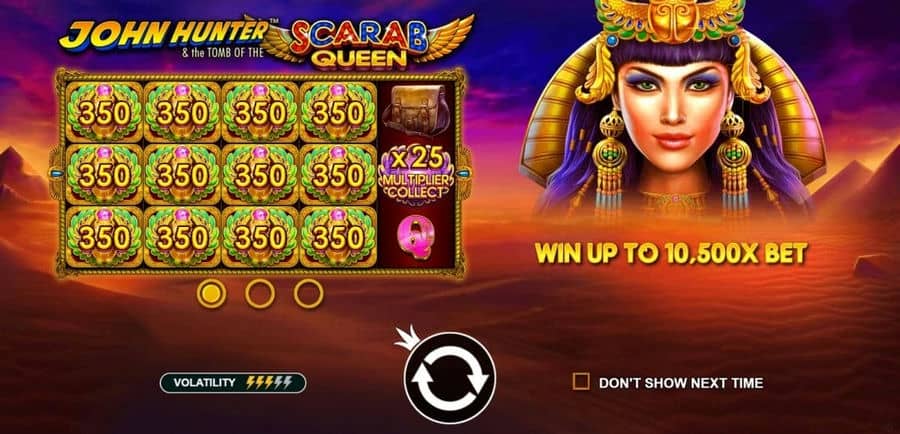Click the bottom-row first 350 scarab
The width and height of the screenshot is (900, 434).
104,237
